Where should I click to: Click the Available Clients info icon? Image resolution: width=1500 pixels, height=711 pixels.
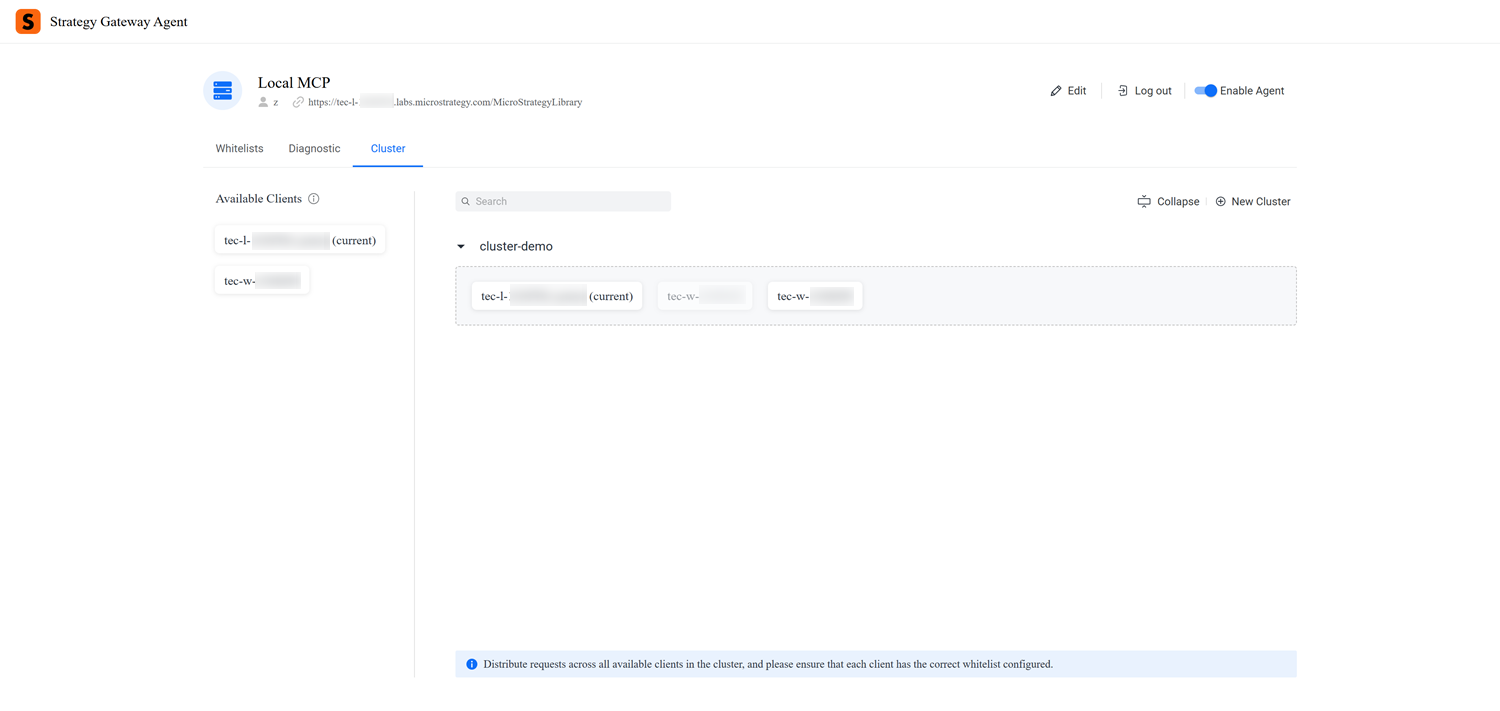[314, 199]
